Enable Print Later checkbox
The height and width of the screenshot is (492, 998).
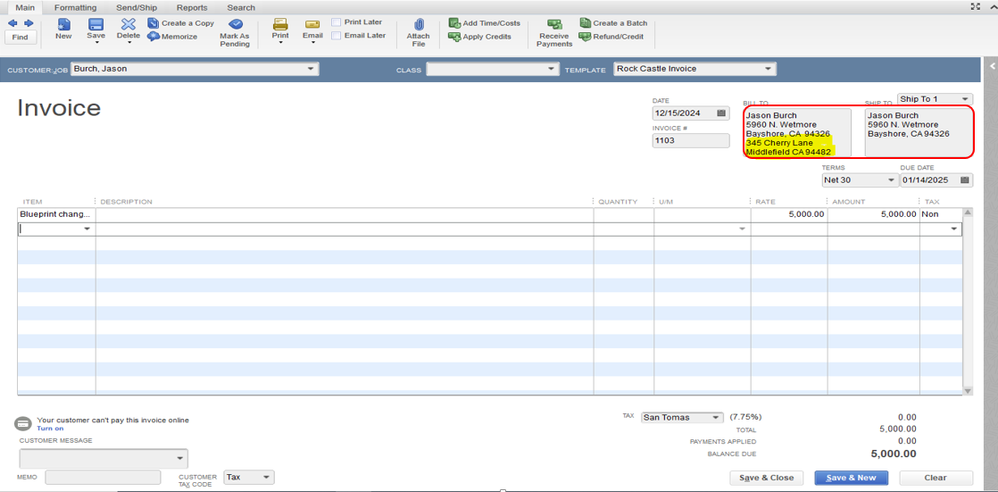pos(335,22)
